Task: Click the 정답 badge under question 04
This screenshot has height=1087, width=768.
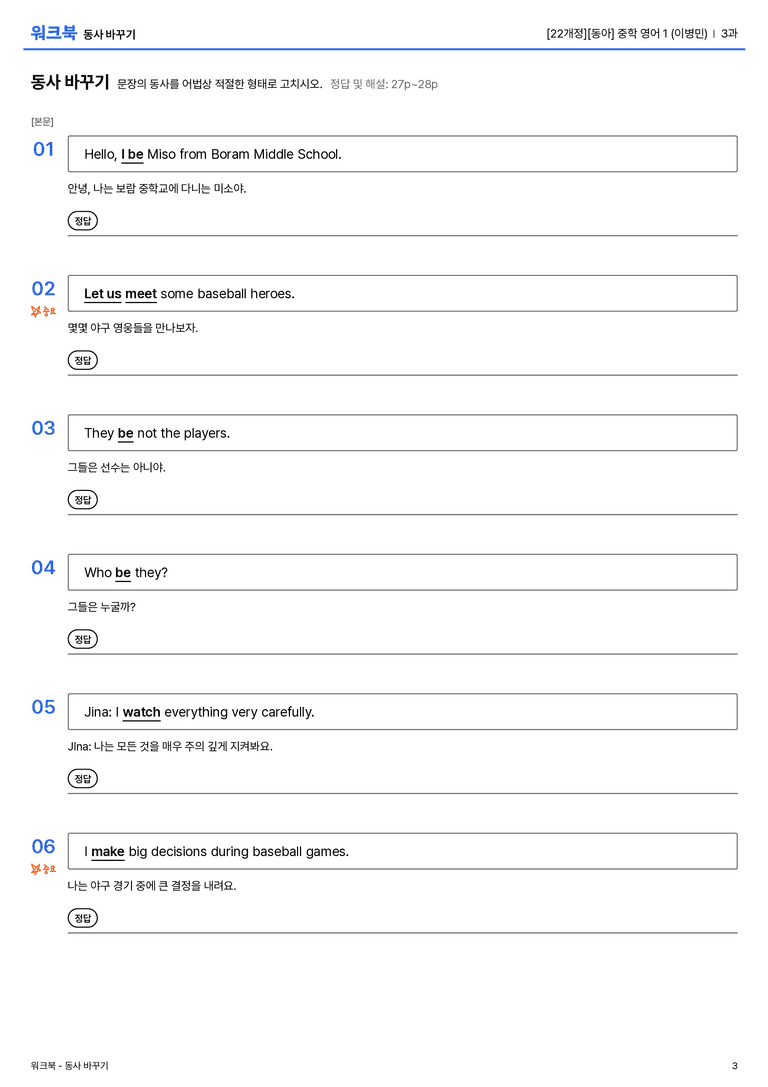Action: pyautogui.click(x=82, y=638)
